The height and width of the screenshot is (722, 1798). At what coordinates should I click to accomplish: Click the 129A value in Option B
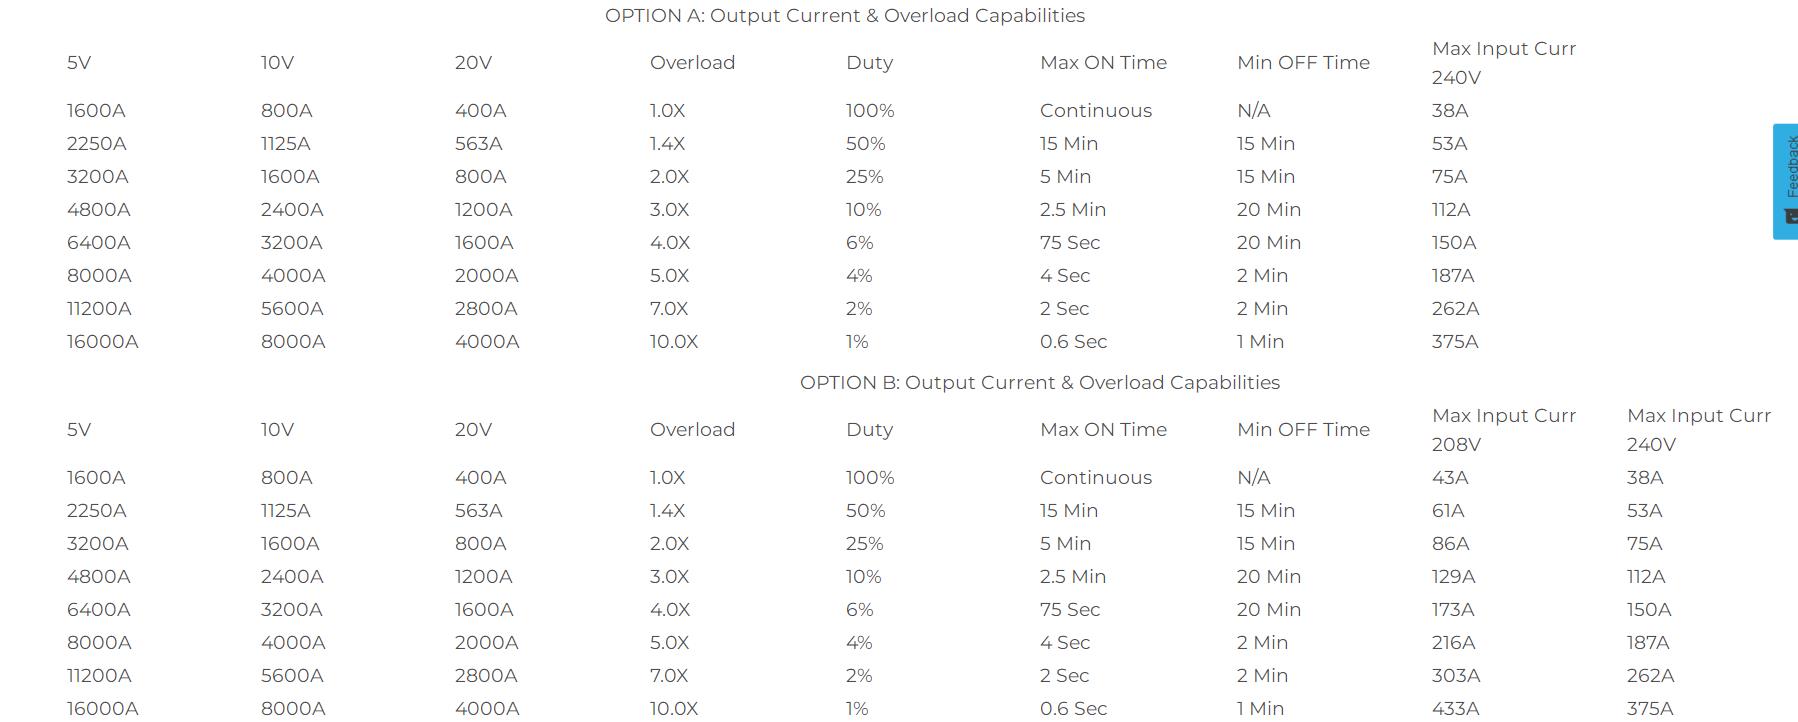1453,577
